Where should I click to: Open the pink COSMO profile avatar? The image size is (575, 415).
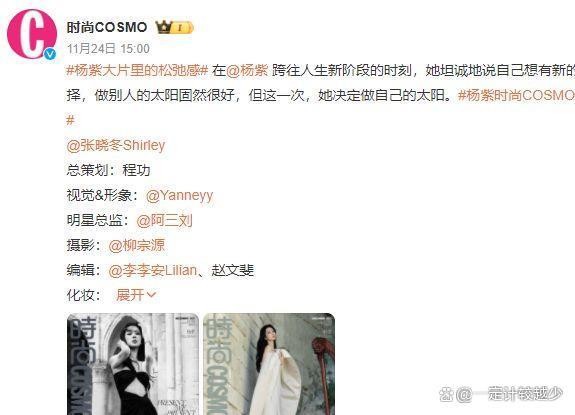(32, 34)
